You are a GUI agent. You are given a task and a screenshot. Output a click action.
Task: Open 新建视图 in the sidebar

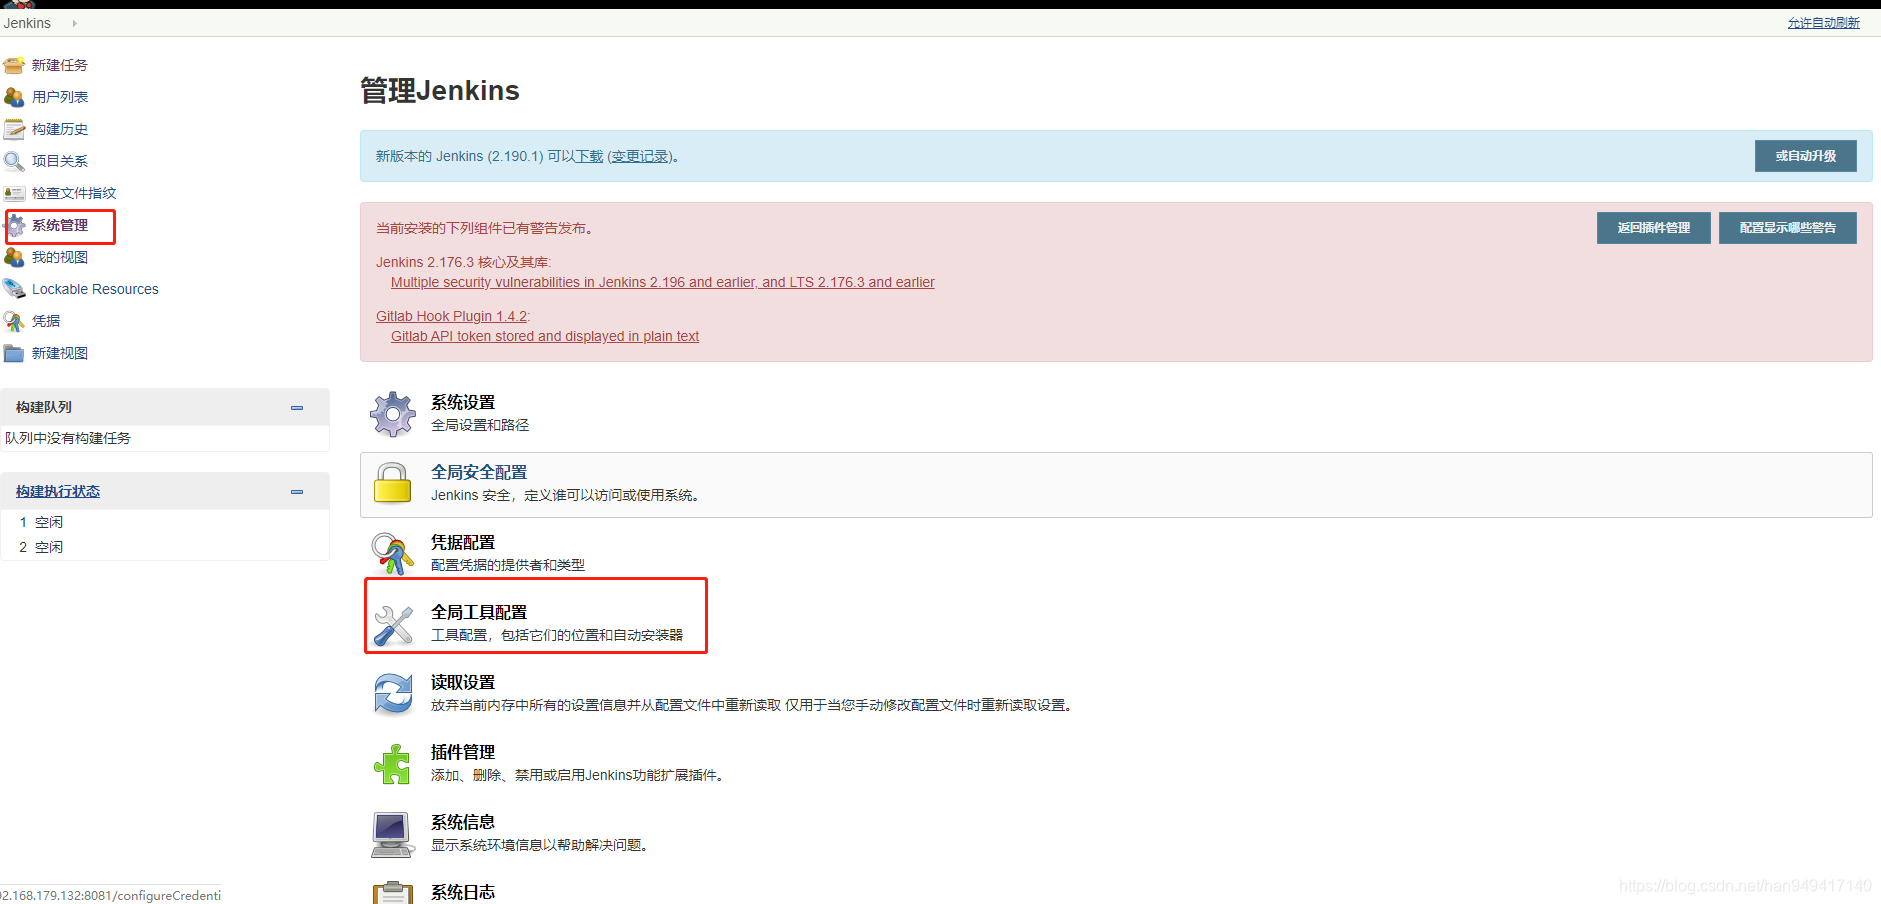click(x=60, y=353)
